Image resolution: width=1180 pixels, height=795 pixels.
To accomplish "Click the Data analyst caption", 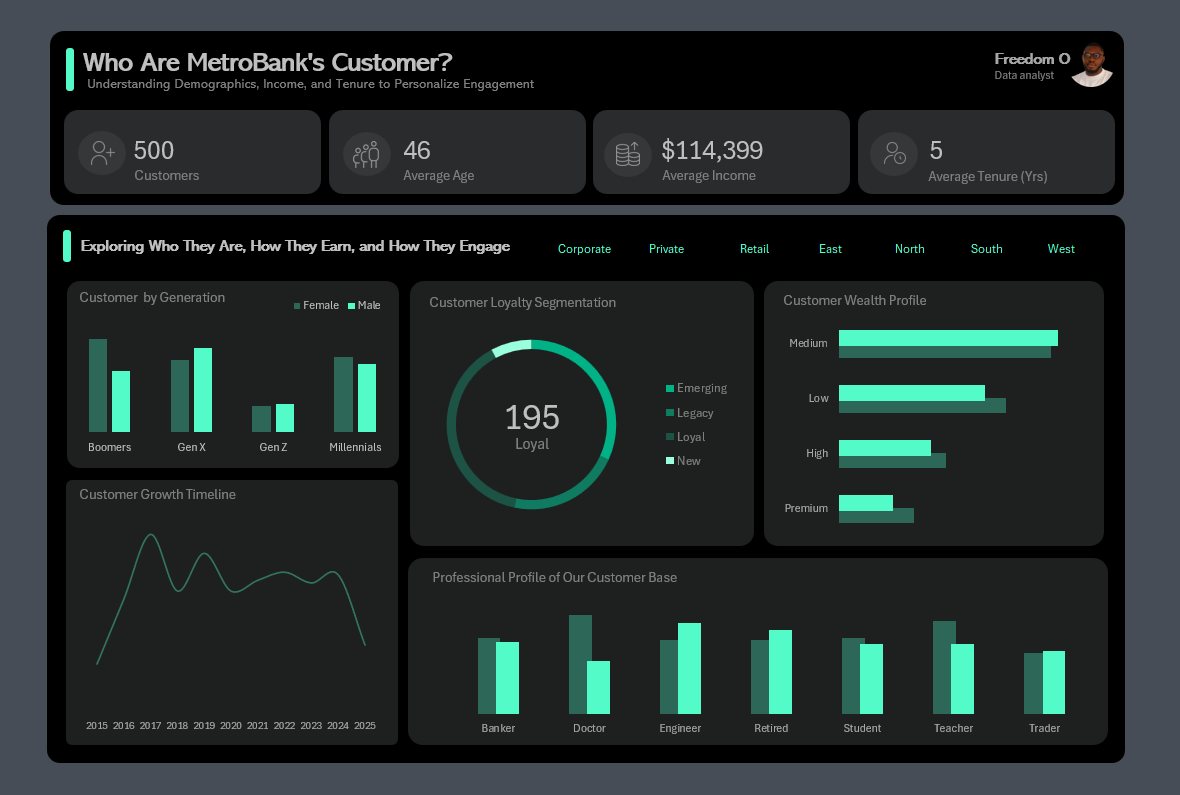I will click(1023, 75).
